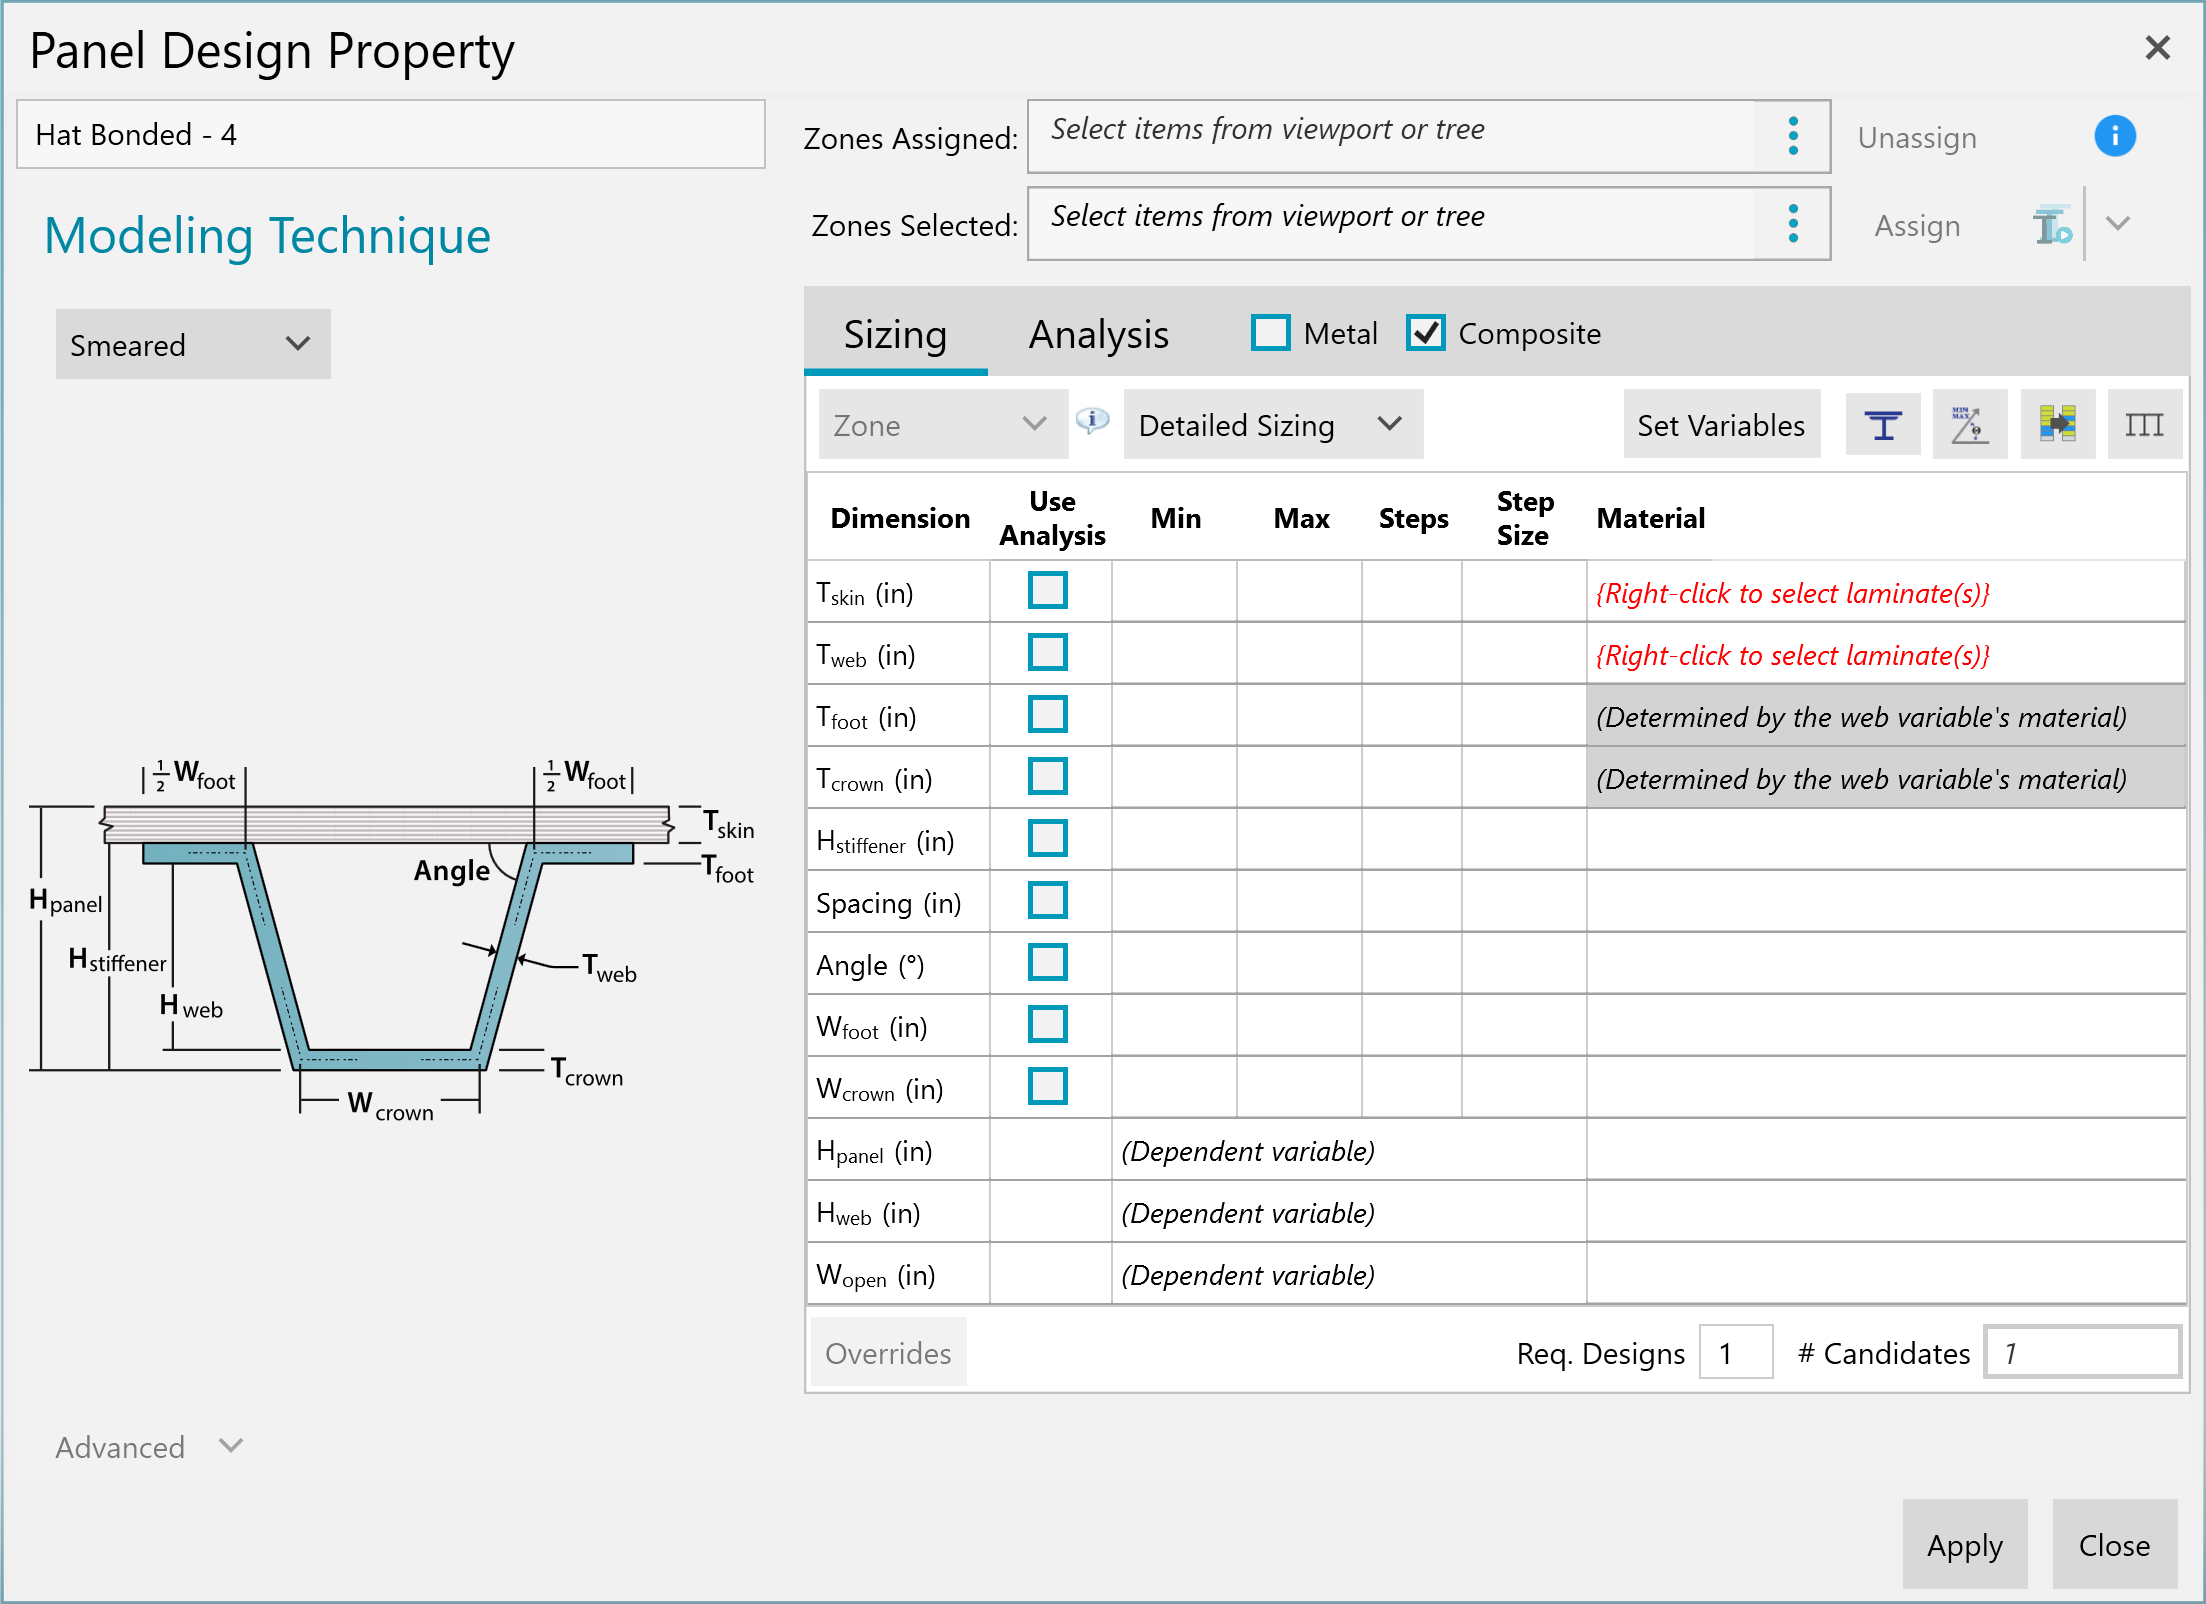Expand the Advanced section
This screenshot has height=1604, width=2206.
tap(149, 1447)
